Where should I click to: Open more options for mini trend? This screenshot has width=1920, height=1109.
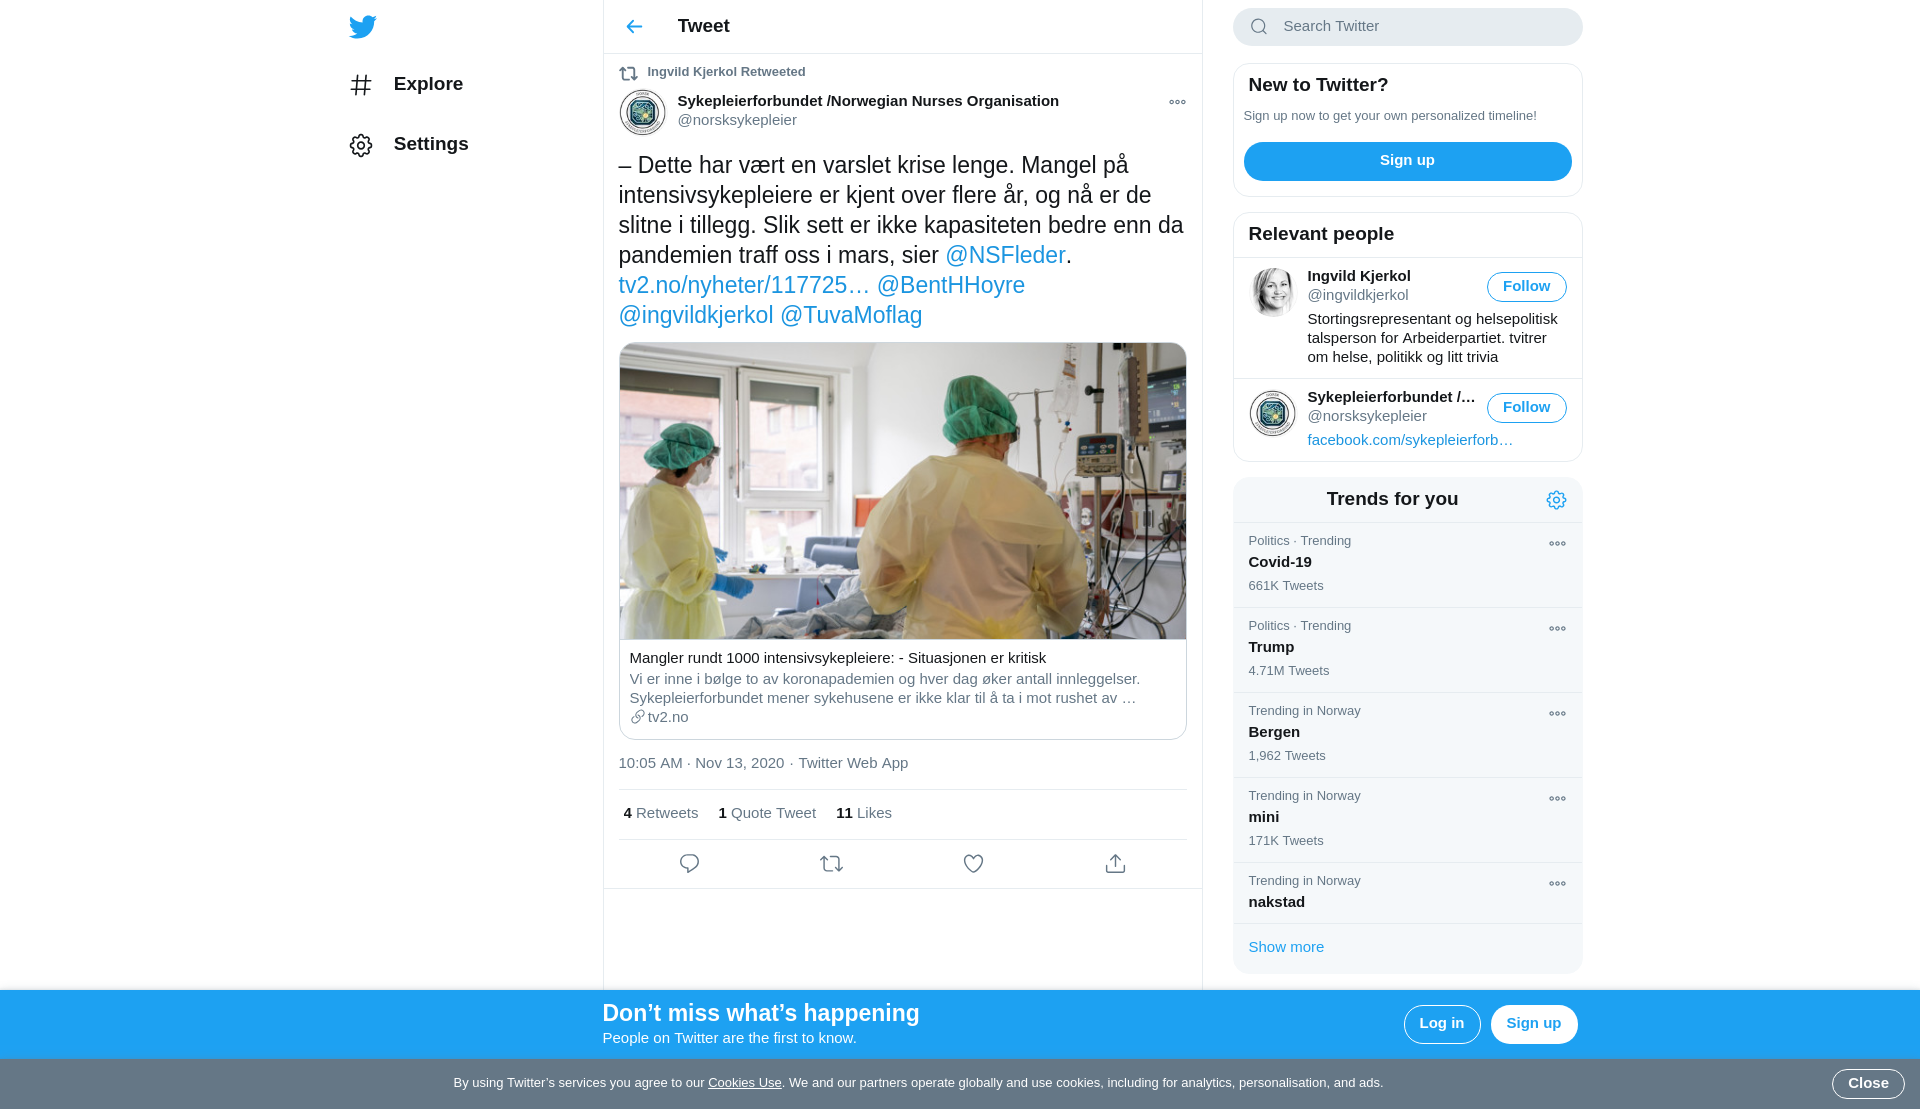coord(1557,799)
